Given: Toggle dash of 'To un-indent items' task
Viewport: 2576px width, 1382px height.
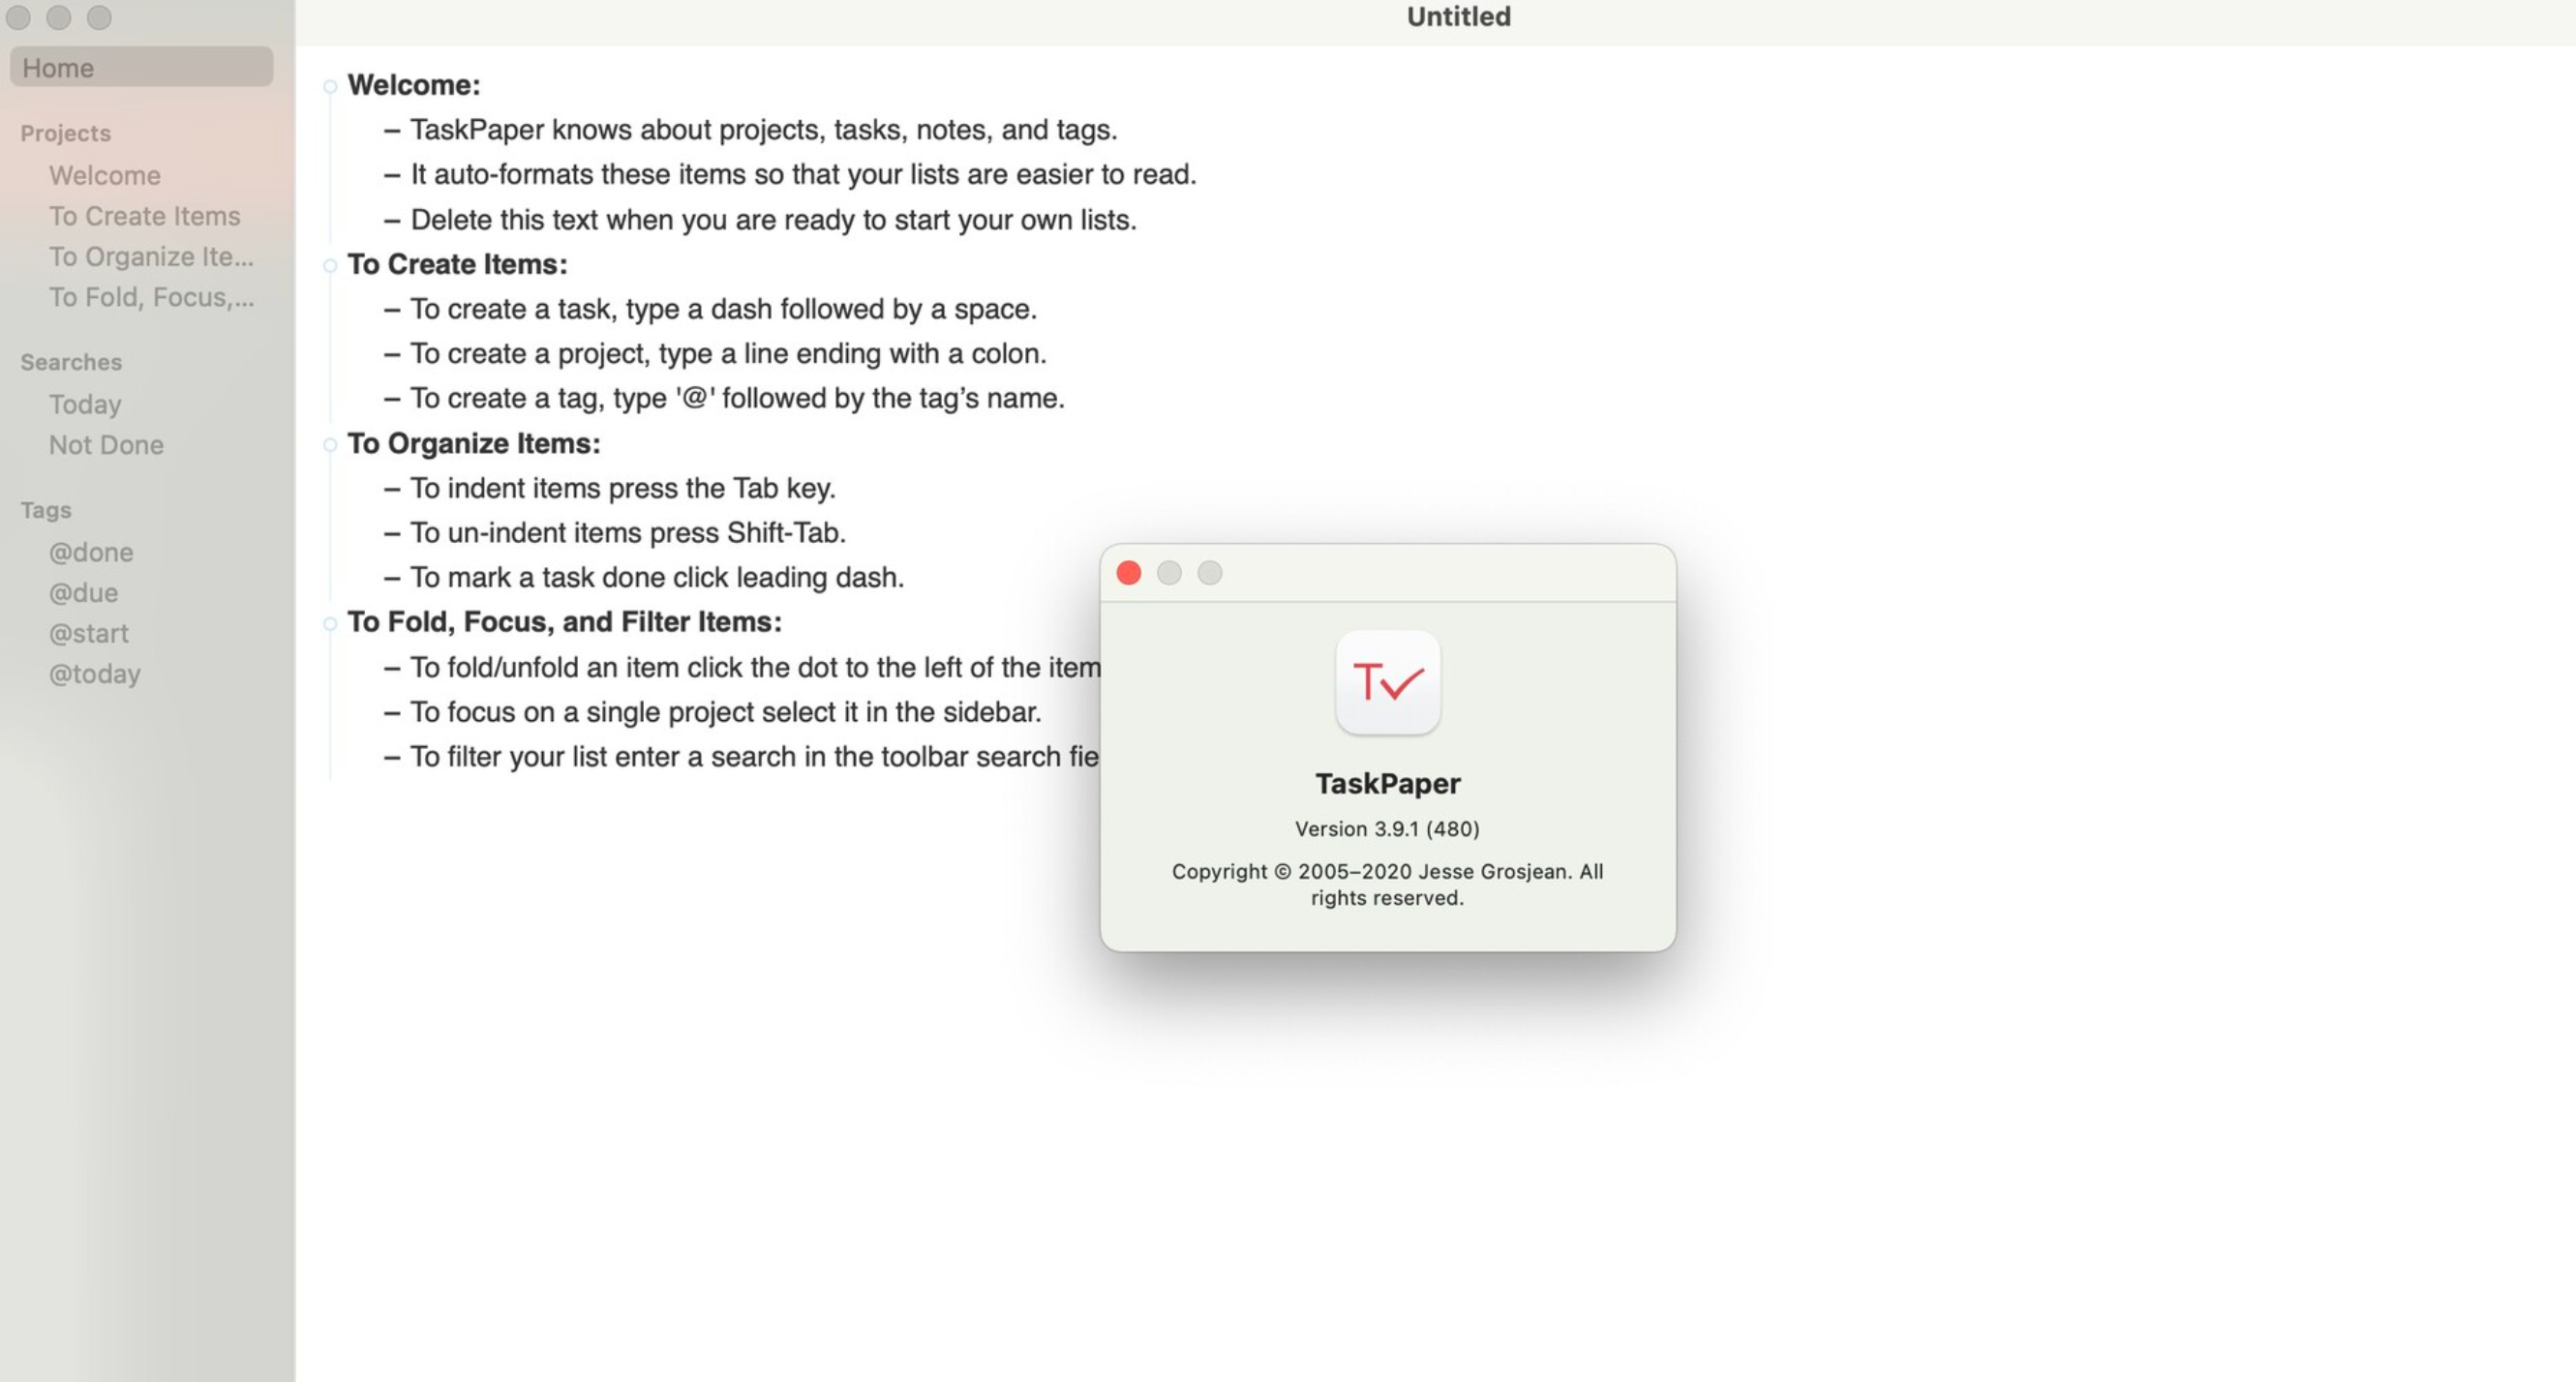Looking at the screenshot, I should (392, 534).
